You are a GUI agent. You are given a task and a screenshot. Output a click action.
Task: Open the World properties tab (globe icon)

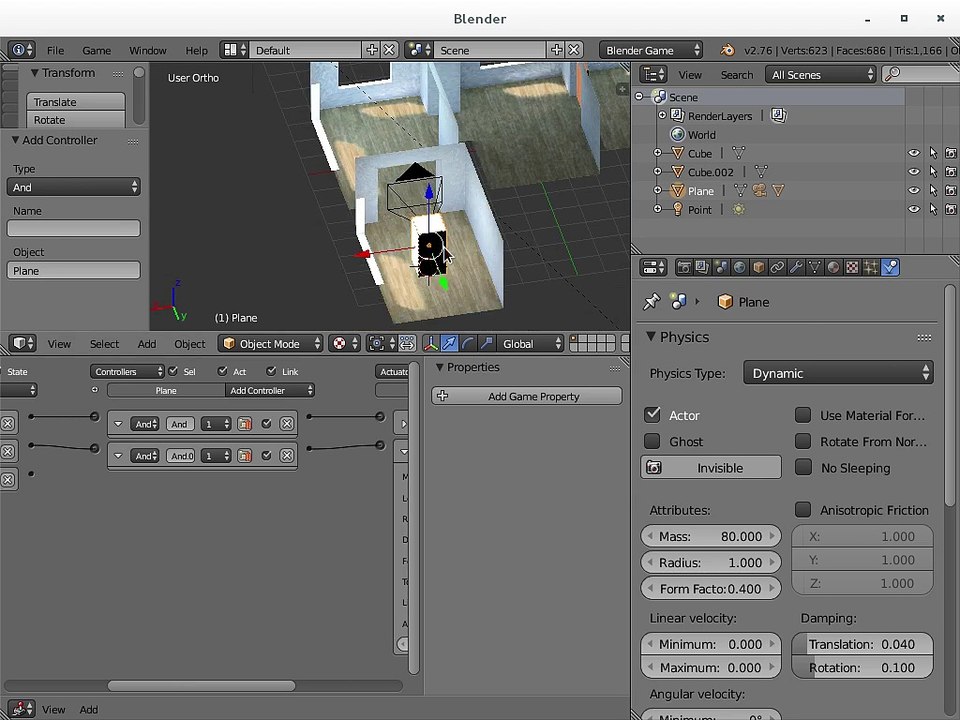point(740,268)
